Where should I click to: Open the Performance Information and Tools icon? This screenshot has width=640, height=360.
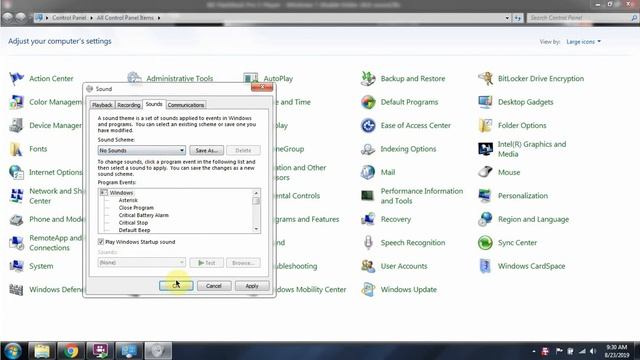coord(368,196)
